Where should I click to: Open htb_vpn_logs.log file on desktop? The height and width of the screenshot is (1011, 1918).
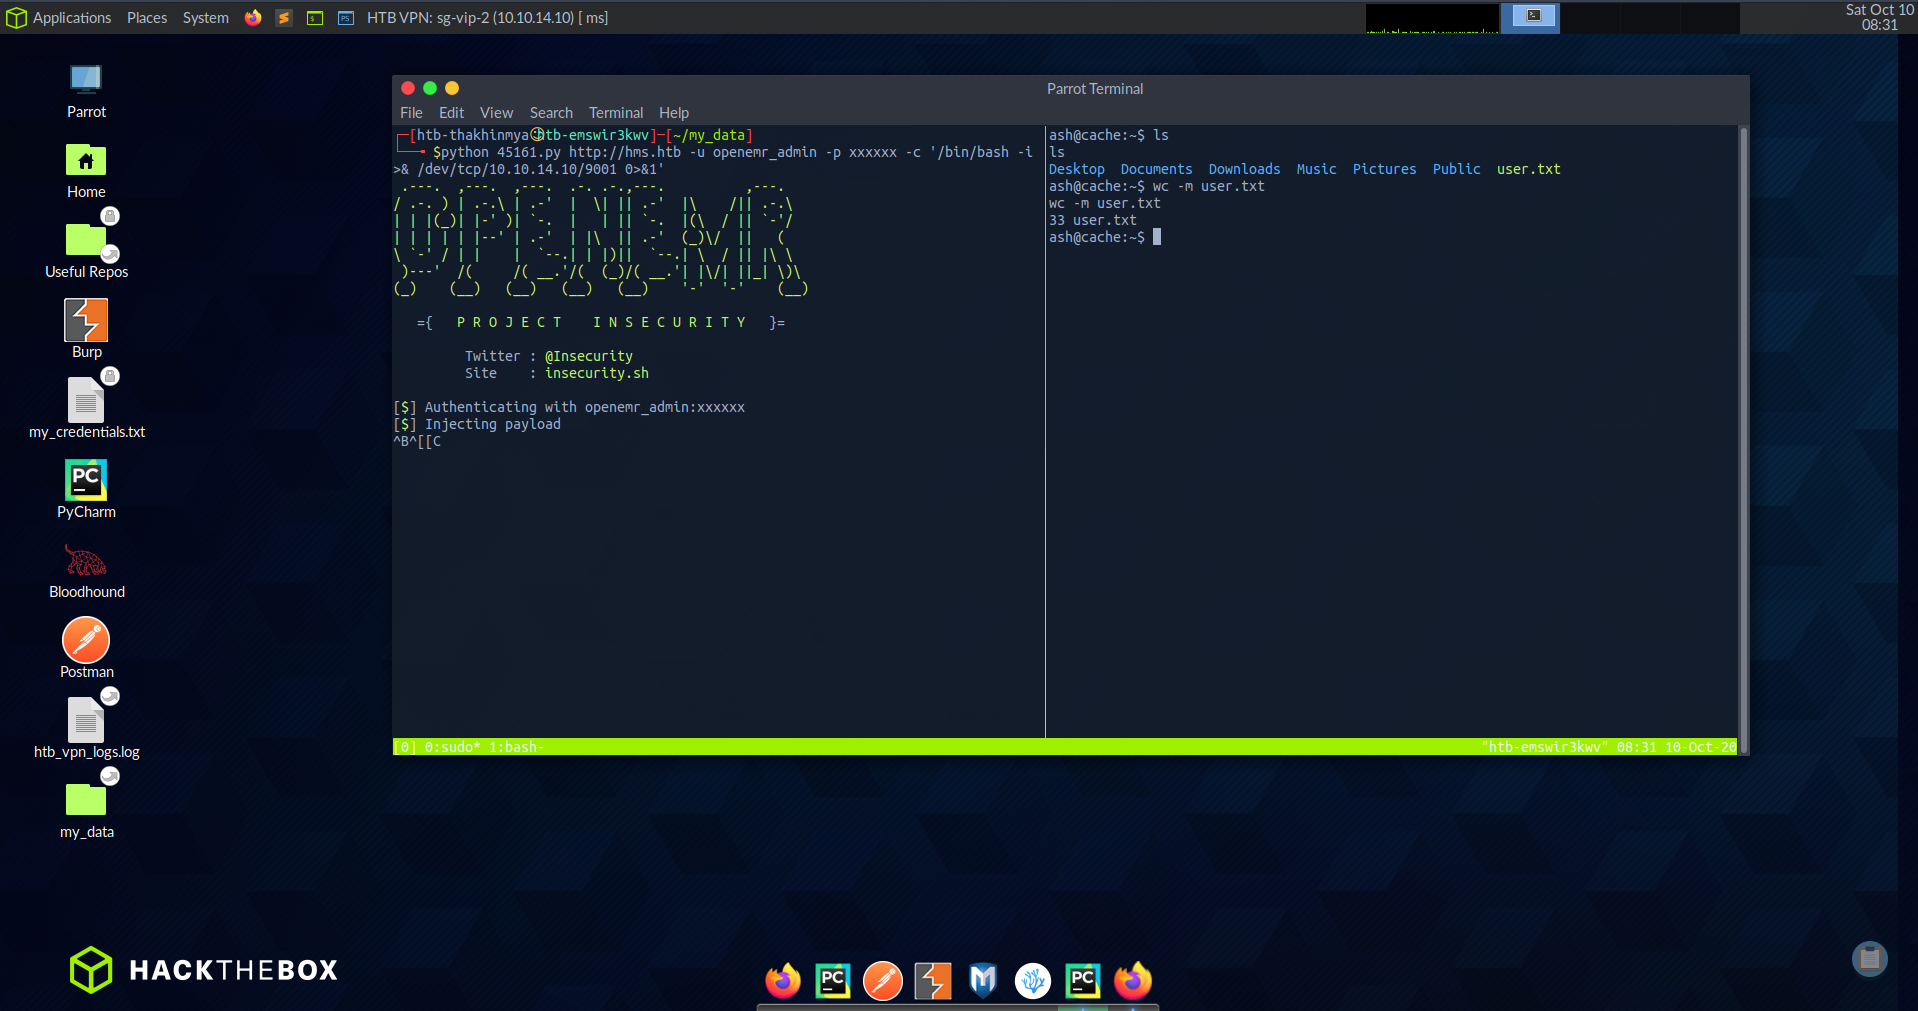[86, 730]
